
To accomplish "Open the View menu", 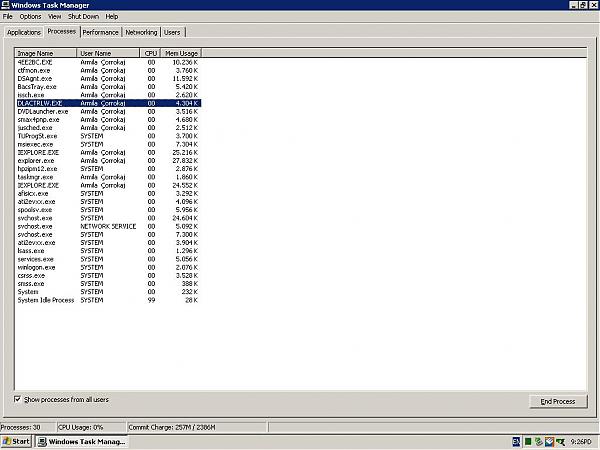I will point(54,16).
